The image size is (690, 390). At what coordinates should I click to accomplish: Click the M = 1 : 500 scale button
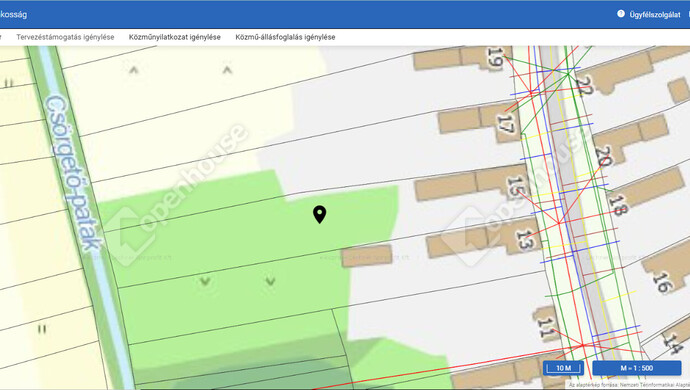coord(636,368)
